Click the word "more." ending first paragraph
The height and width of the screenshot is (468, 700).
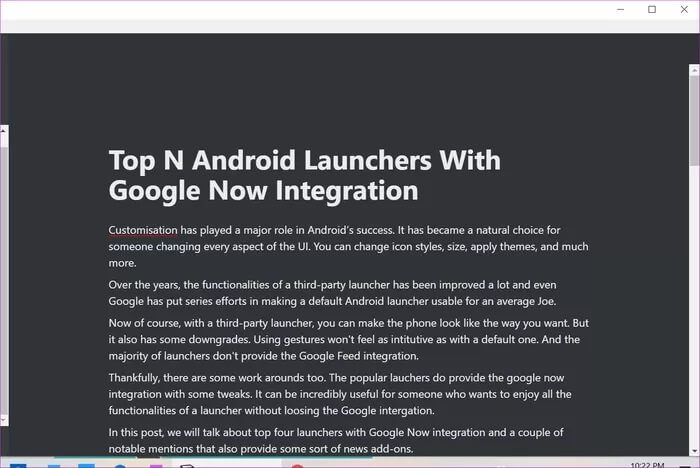coord(122,263)
